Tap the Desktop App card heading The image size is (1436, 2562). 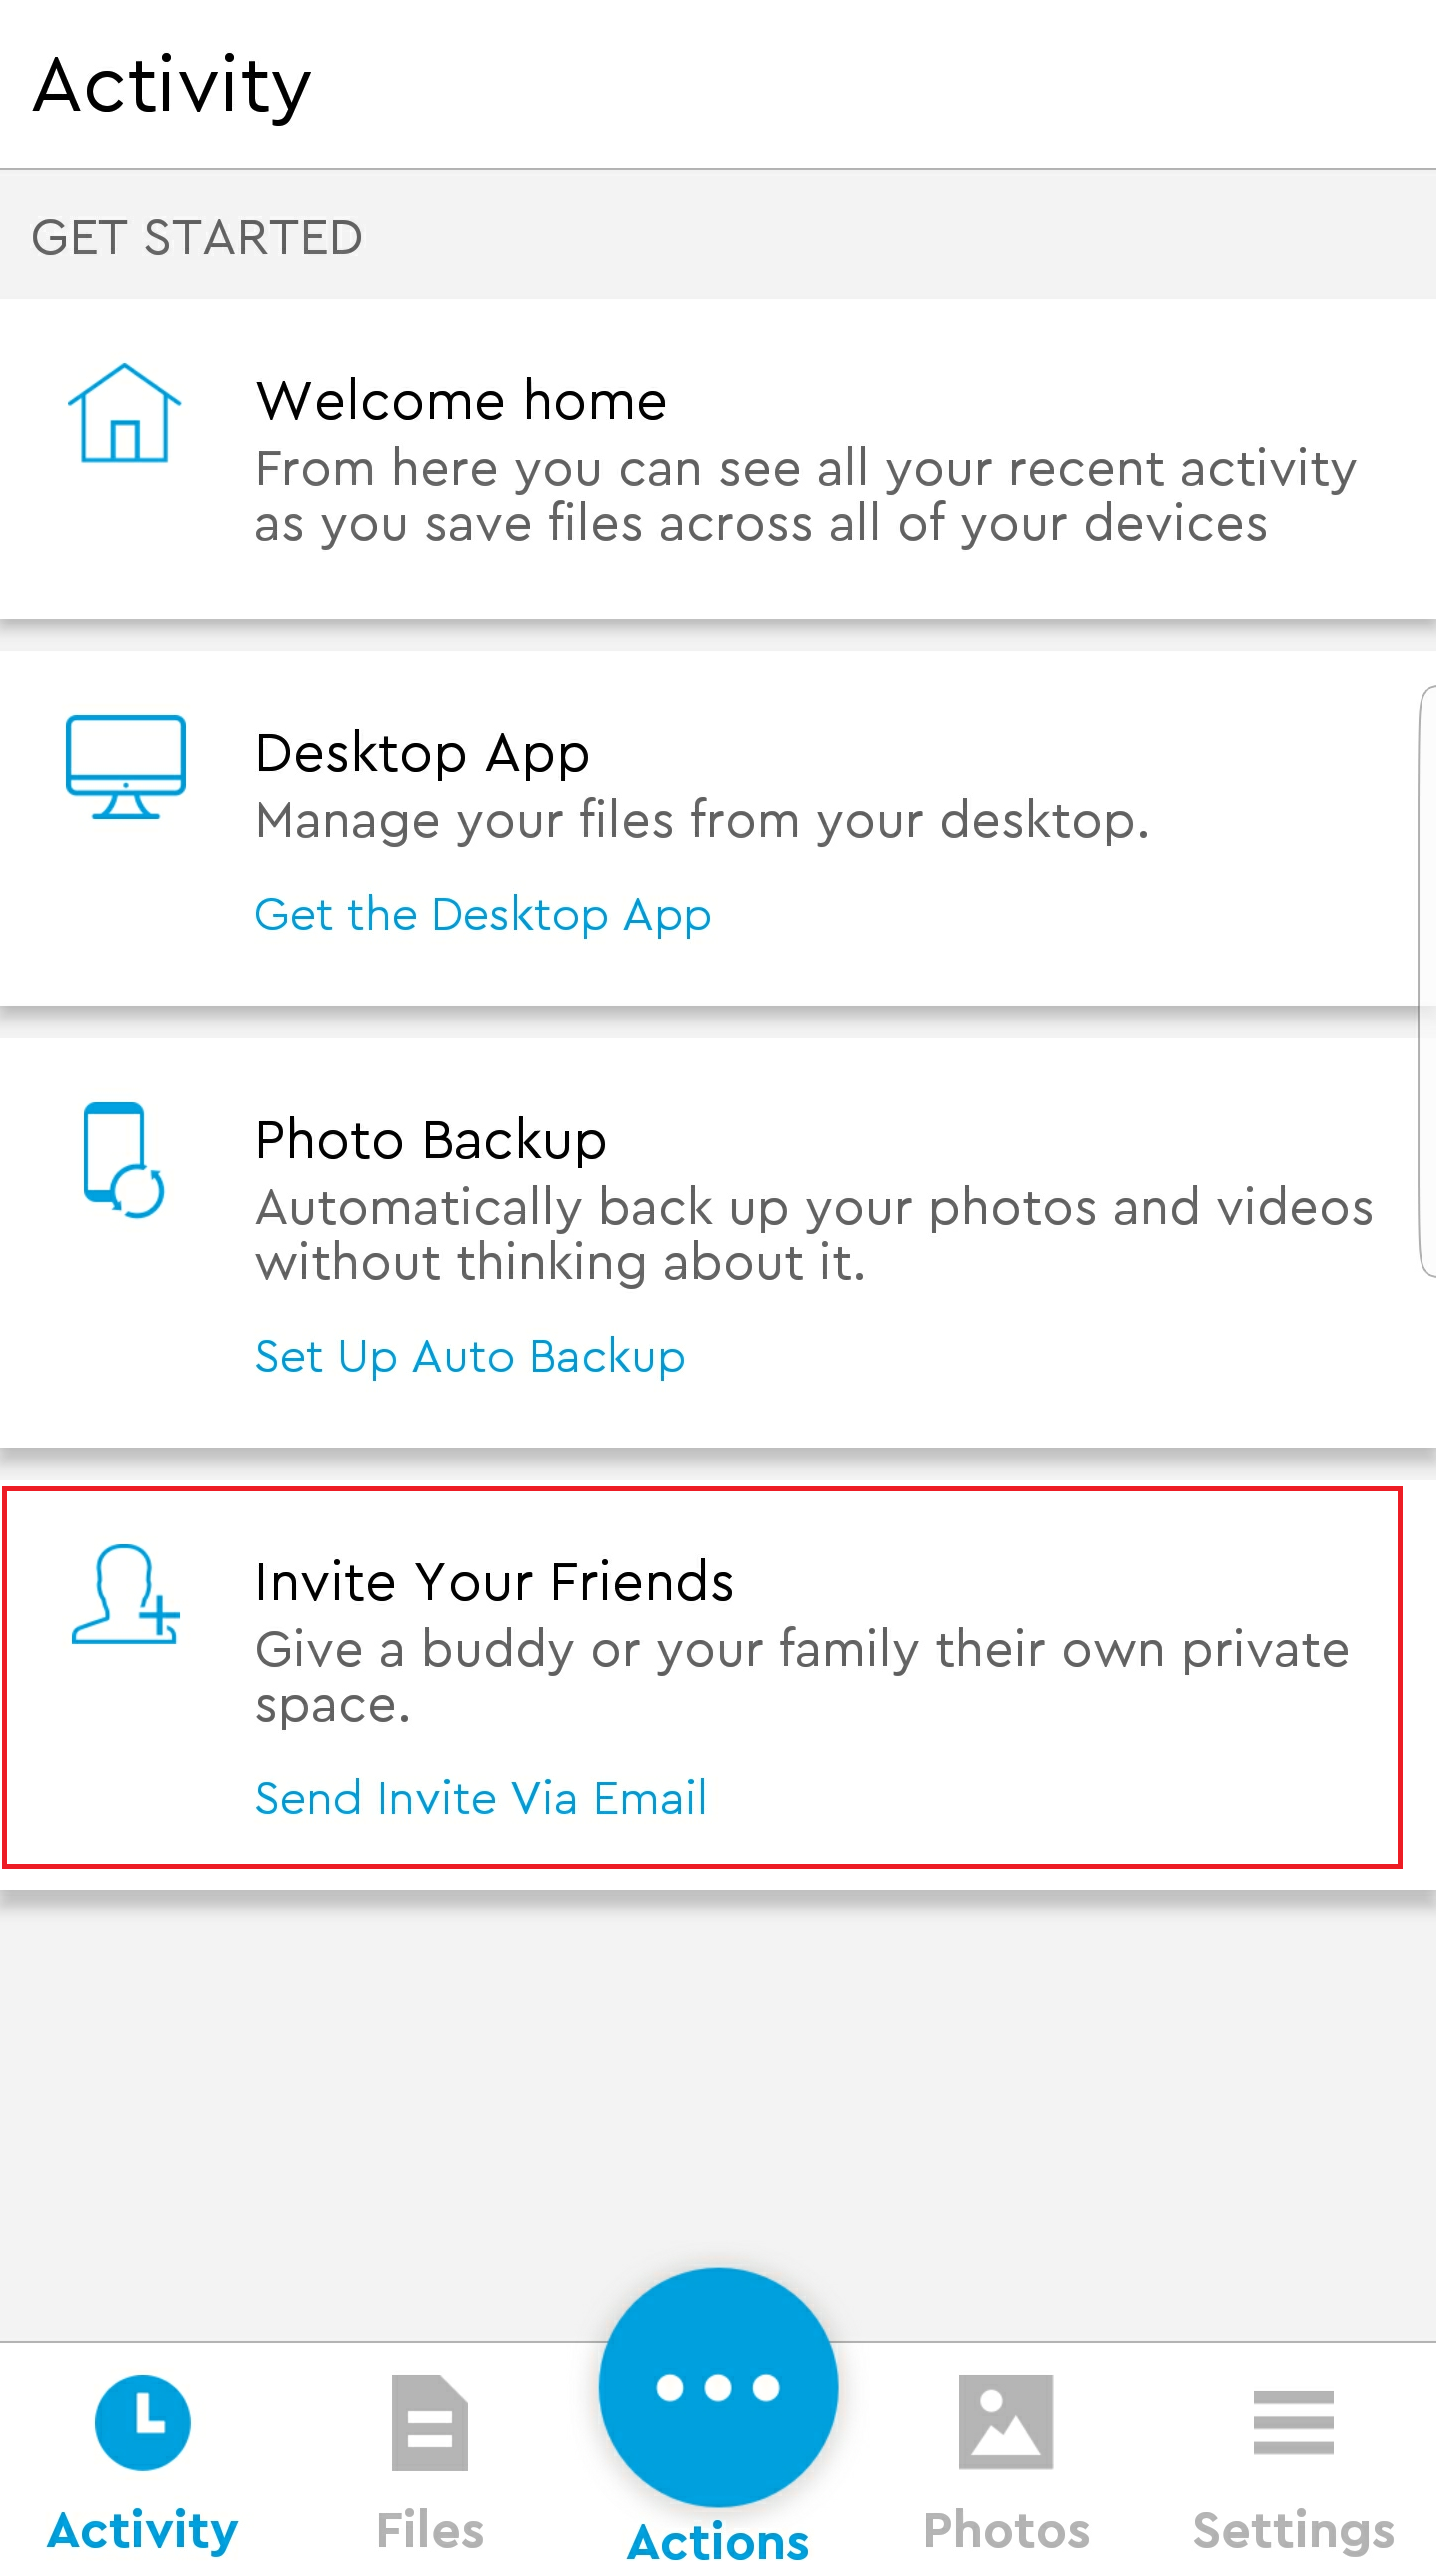422,753
